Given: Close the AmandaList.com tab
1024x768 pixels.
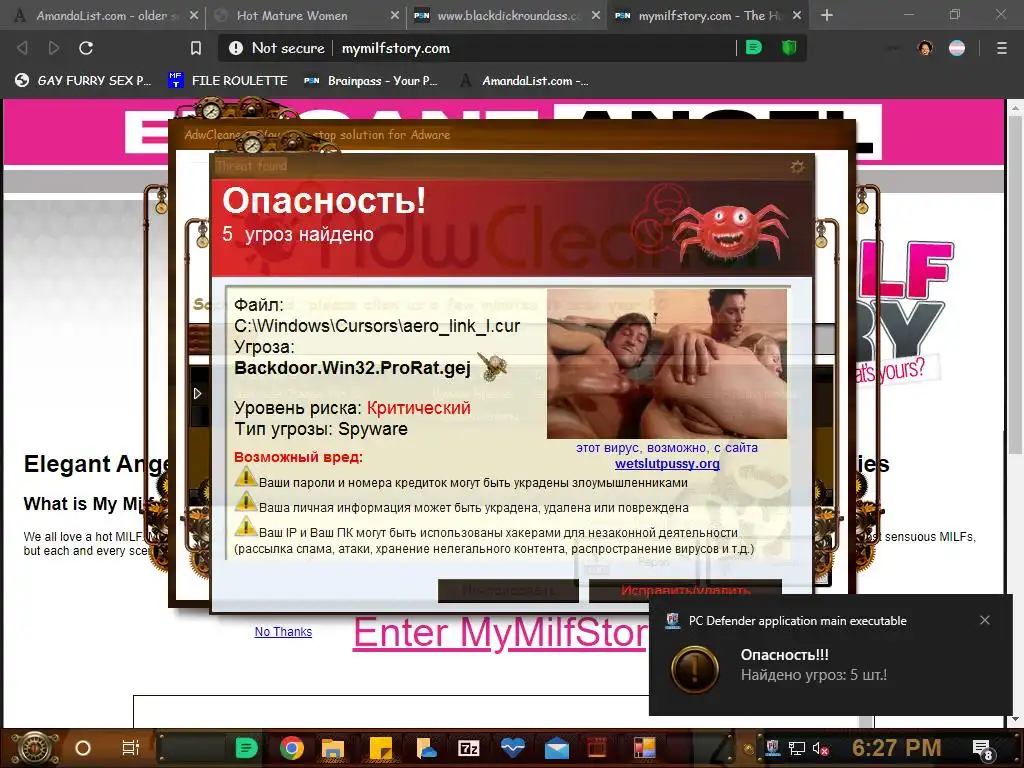Looking at the screenshot, I should [x=194, y=15].
